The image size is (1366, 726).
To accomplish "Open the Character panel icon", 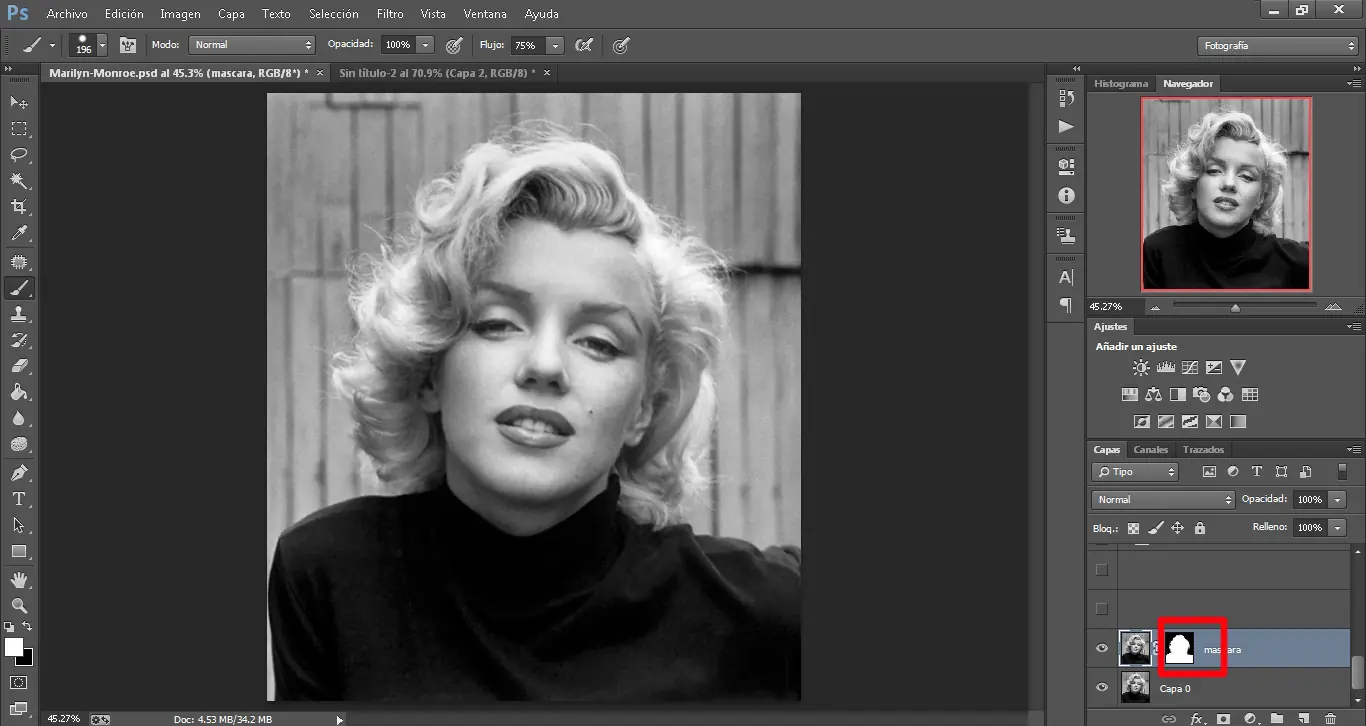I will (1066, 277).
